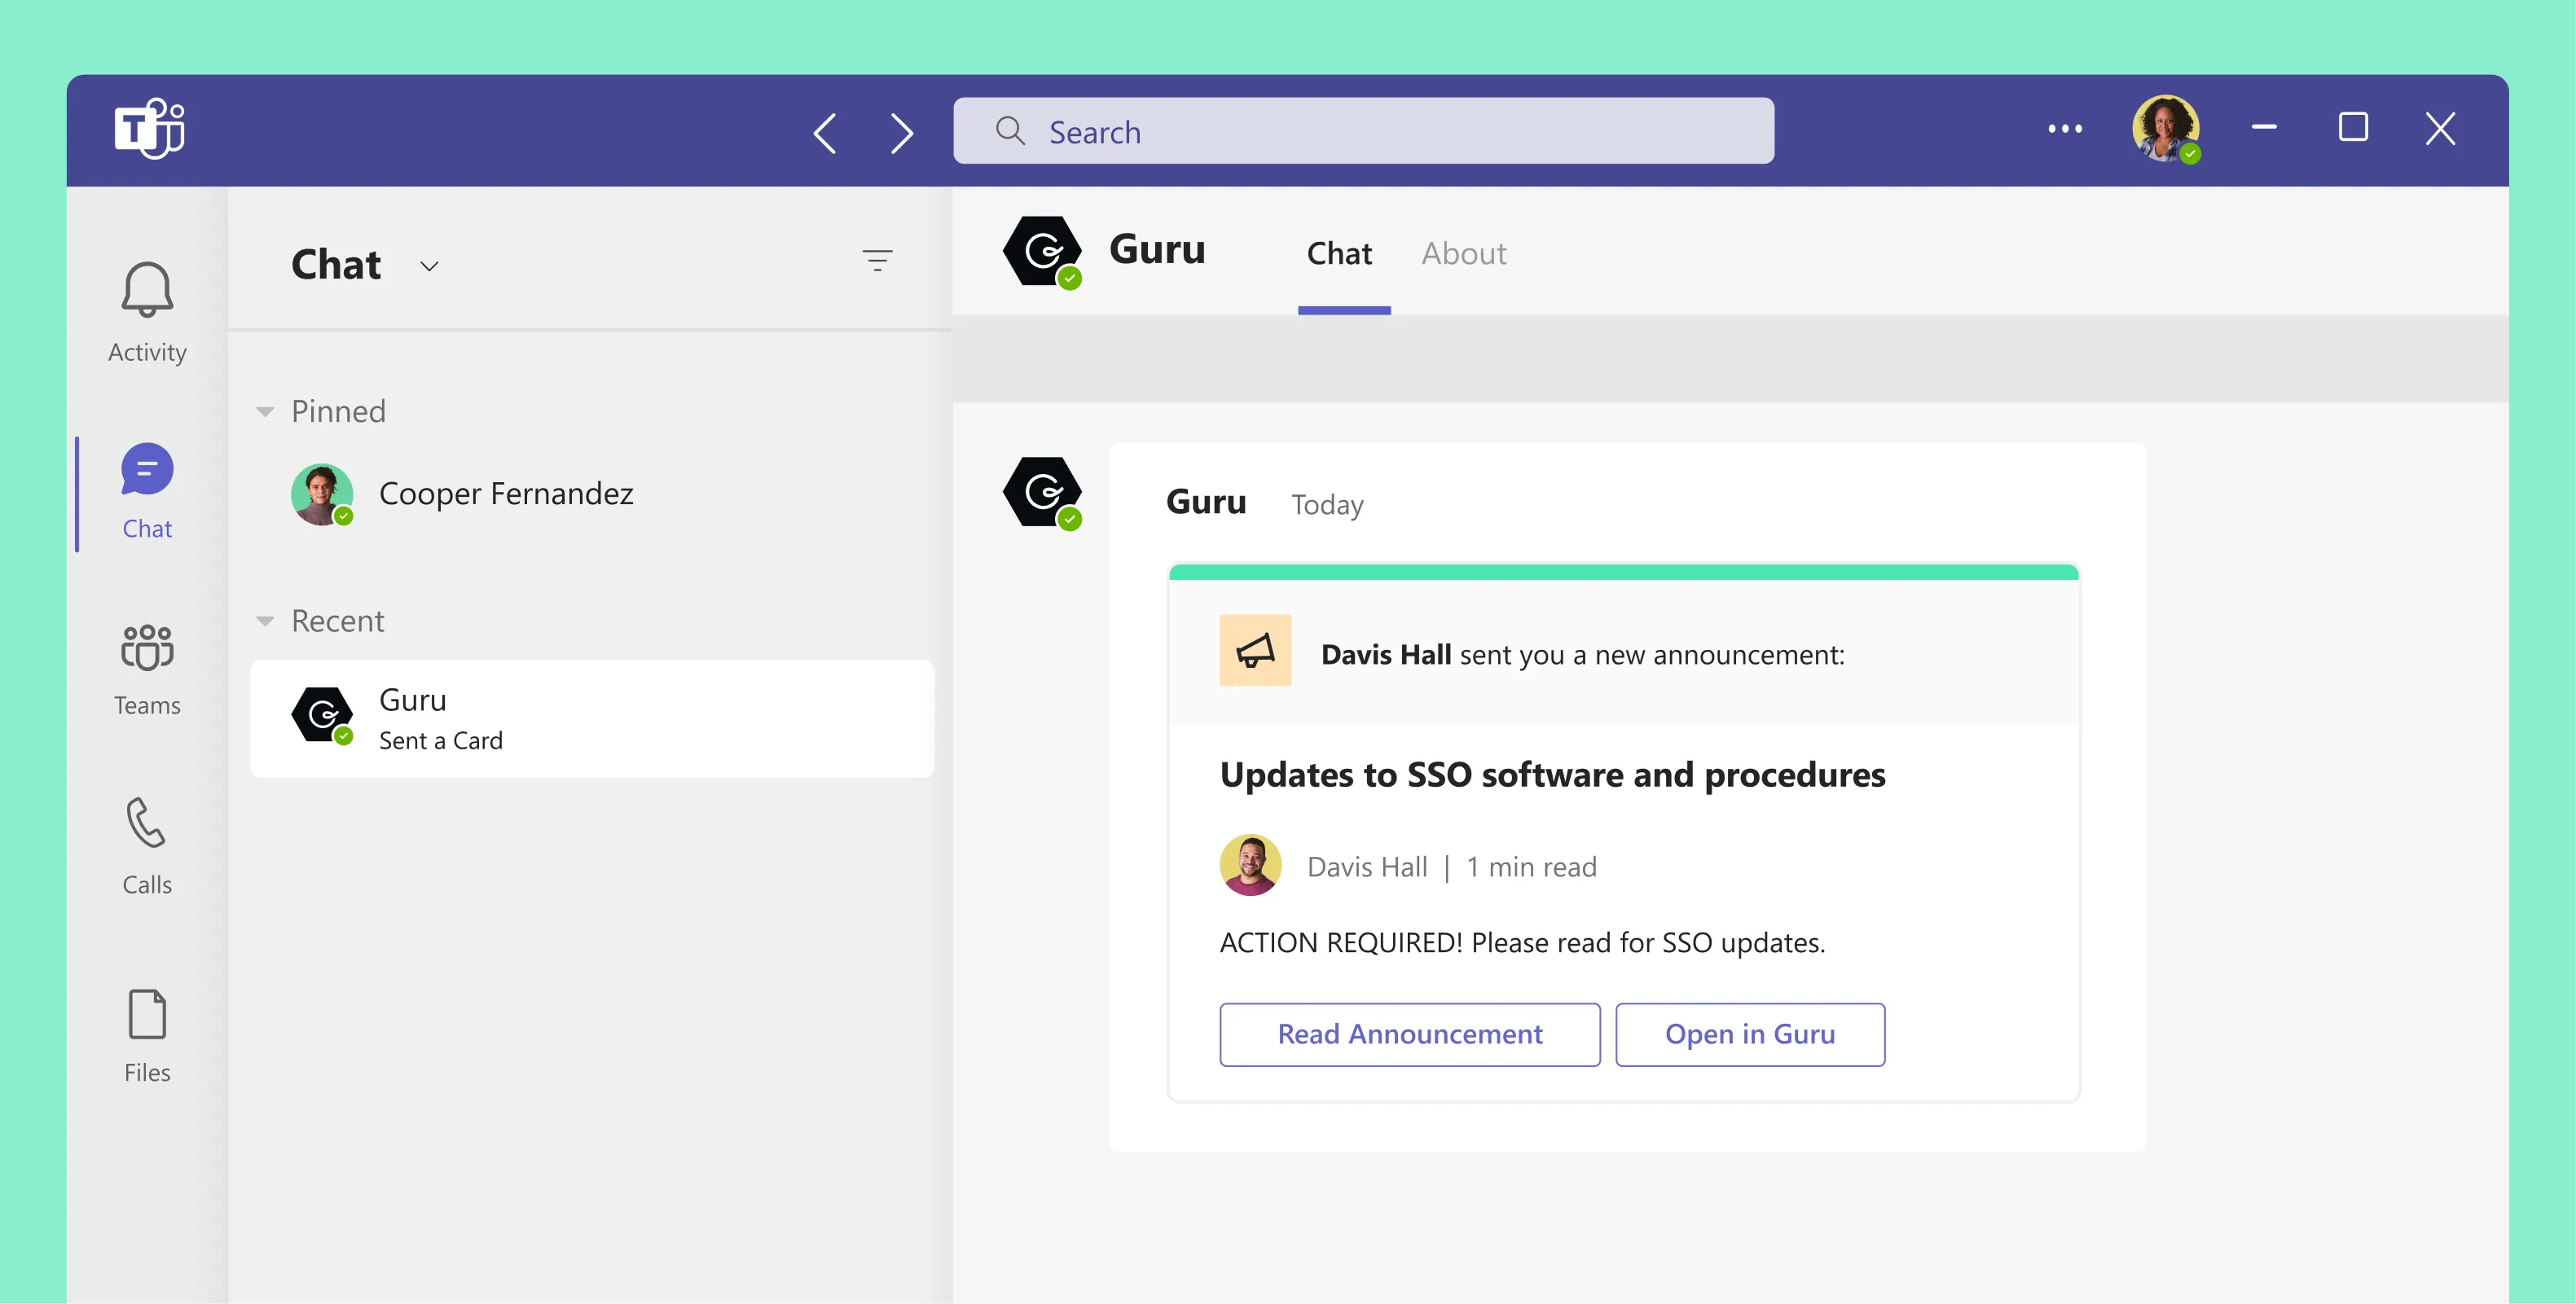This screenshot has height=1304, width=2576.
Task: Click the back navigation arrow
Action: [825, 131]
